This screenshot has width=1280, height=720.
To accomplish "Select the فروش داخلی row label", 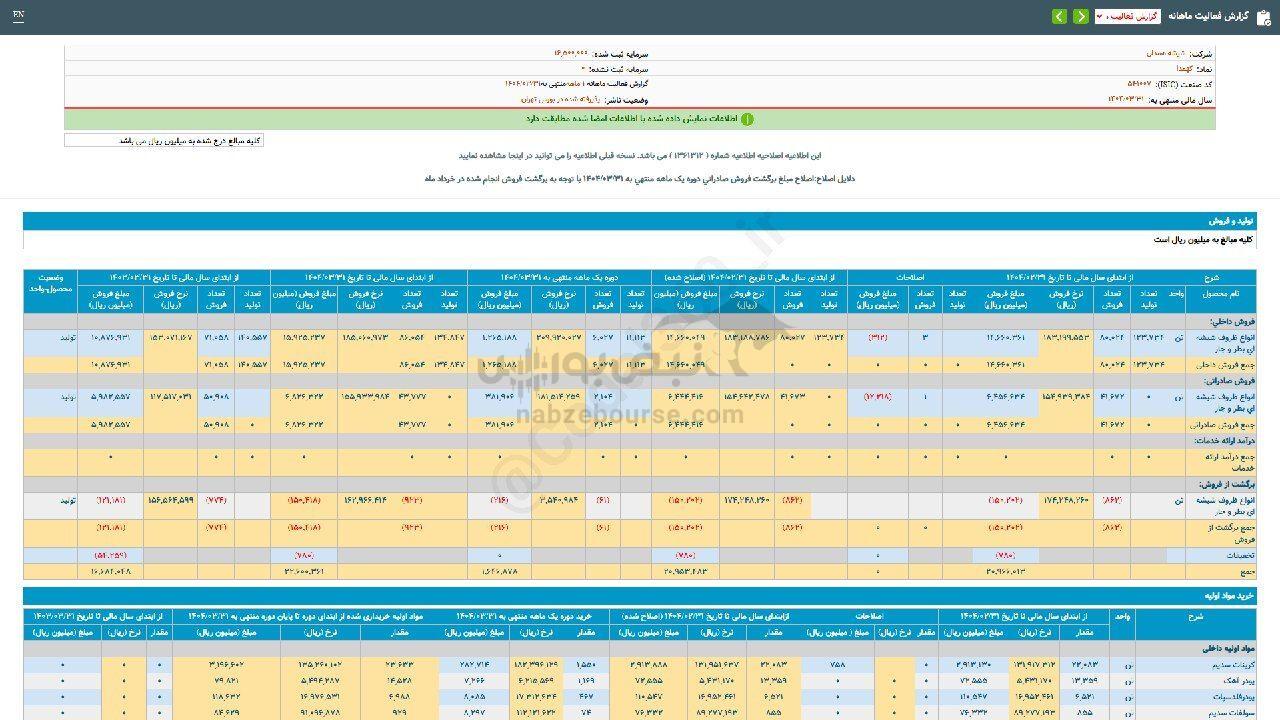I will (1229, 321).
